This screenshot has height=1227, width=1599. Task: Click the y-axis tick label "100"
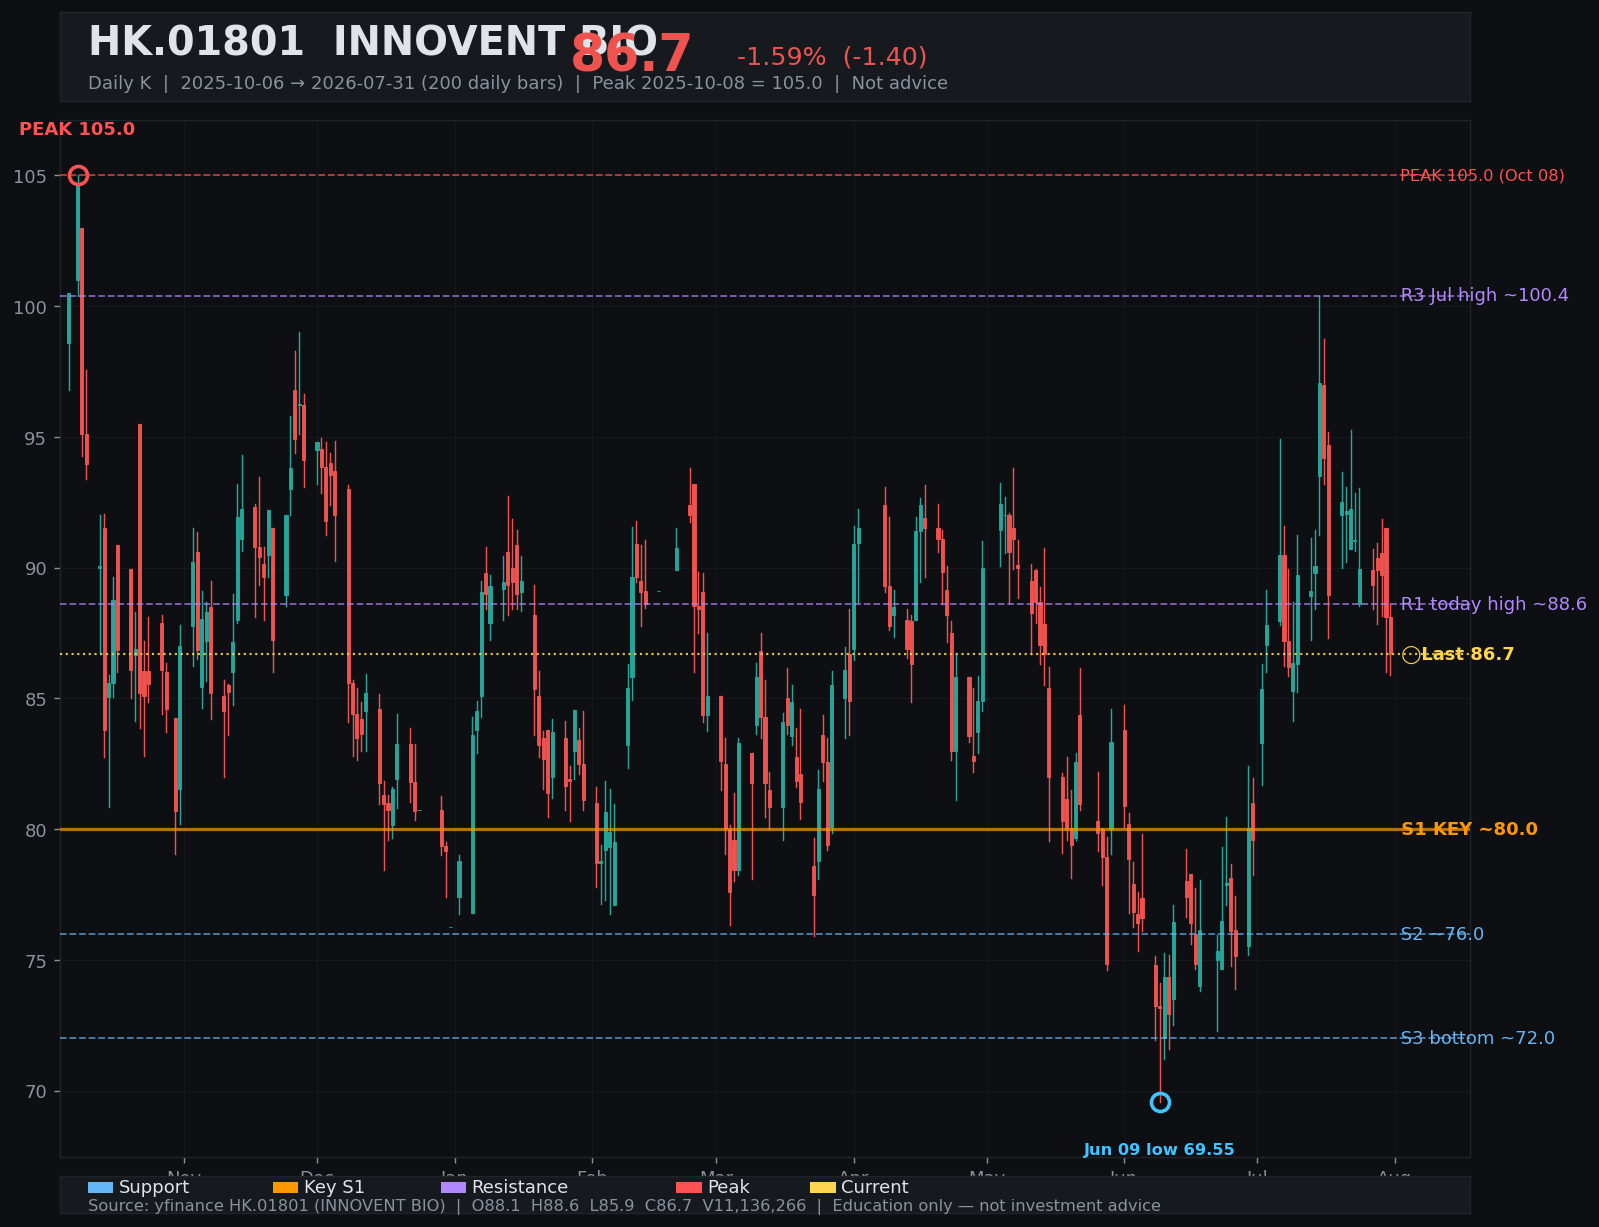(x=30, y=307)
